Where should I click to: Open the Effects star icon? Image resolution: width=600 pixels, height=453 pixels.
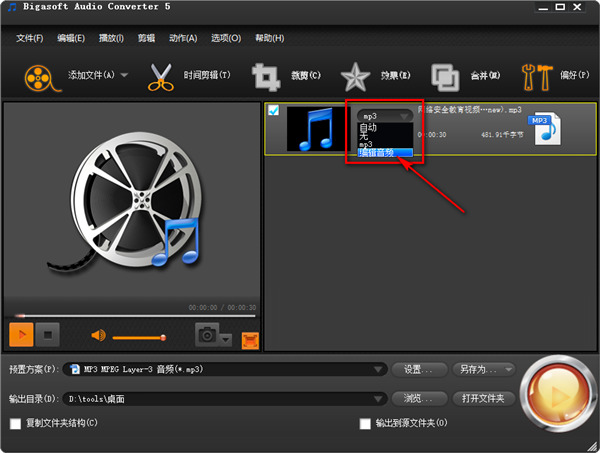pos(355,76)
